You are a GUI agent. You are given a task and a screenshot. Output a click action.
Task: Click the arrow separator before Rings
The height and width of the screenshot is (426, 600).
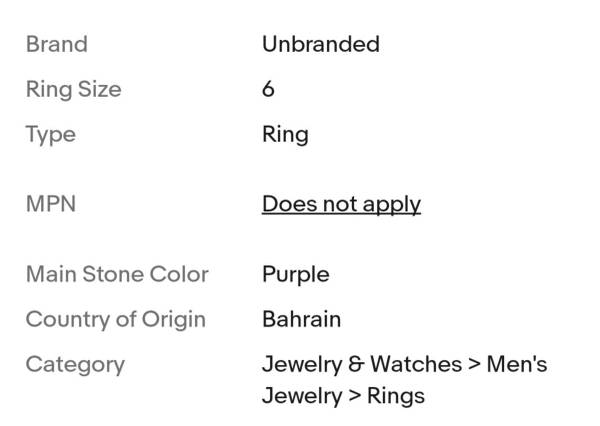coord(354,396)
